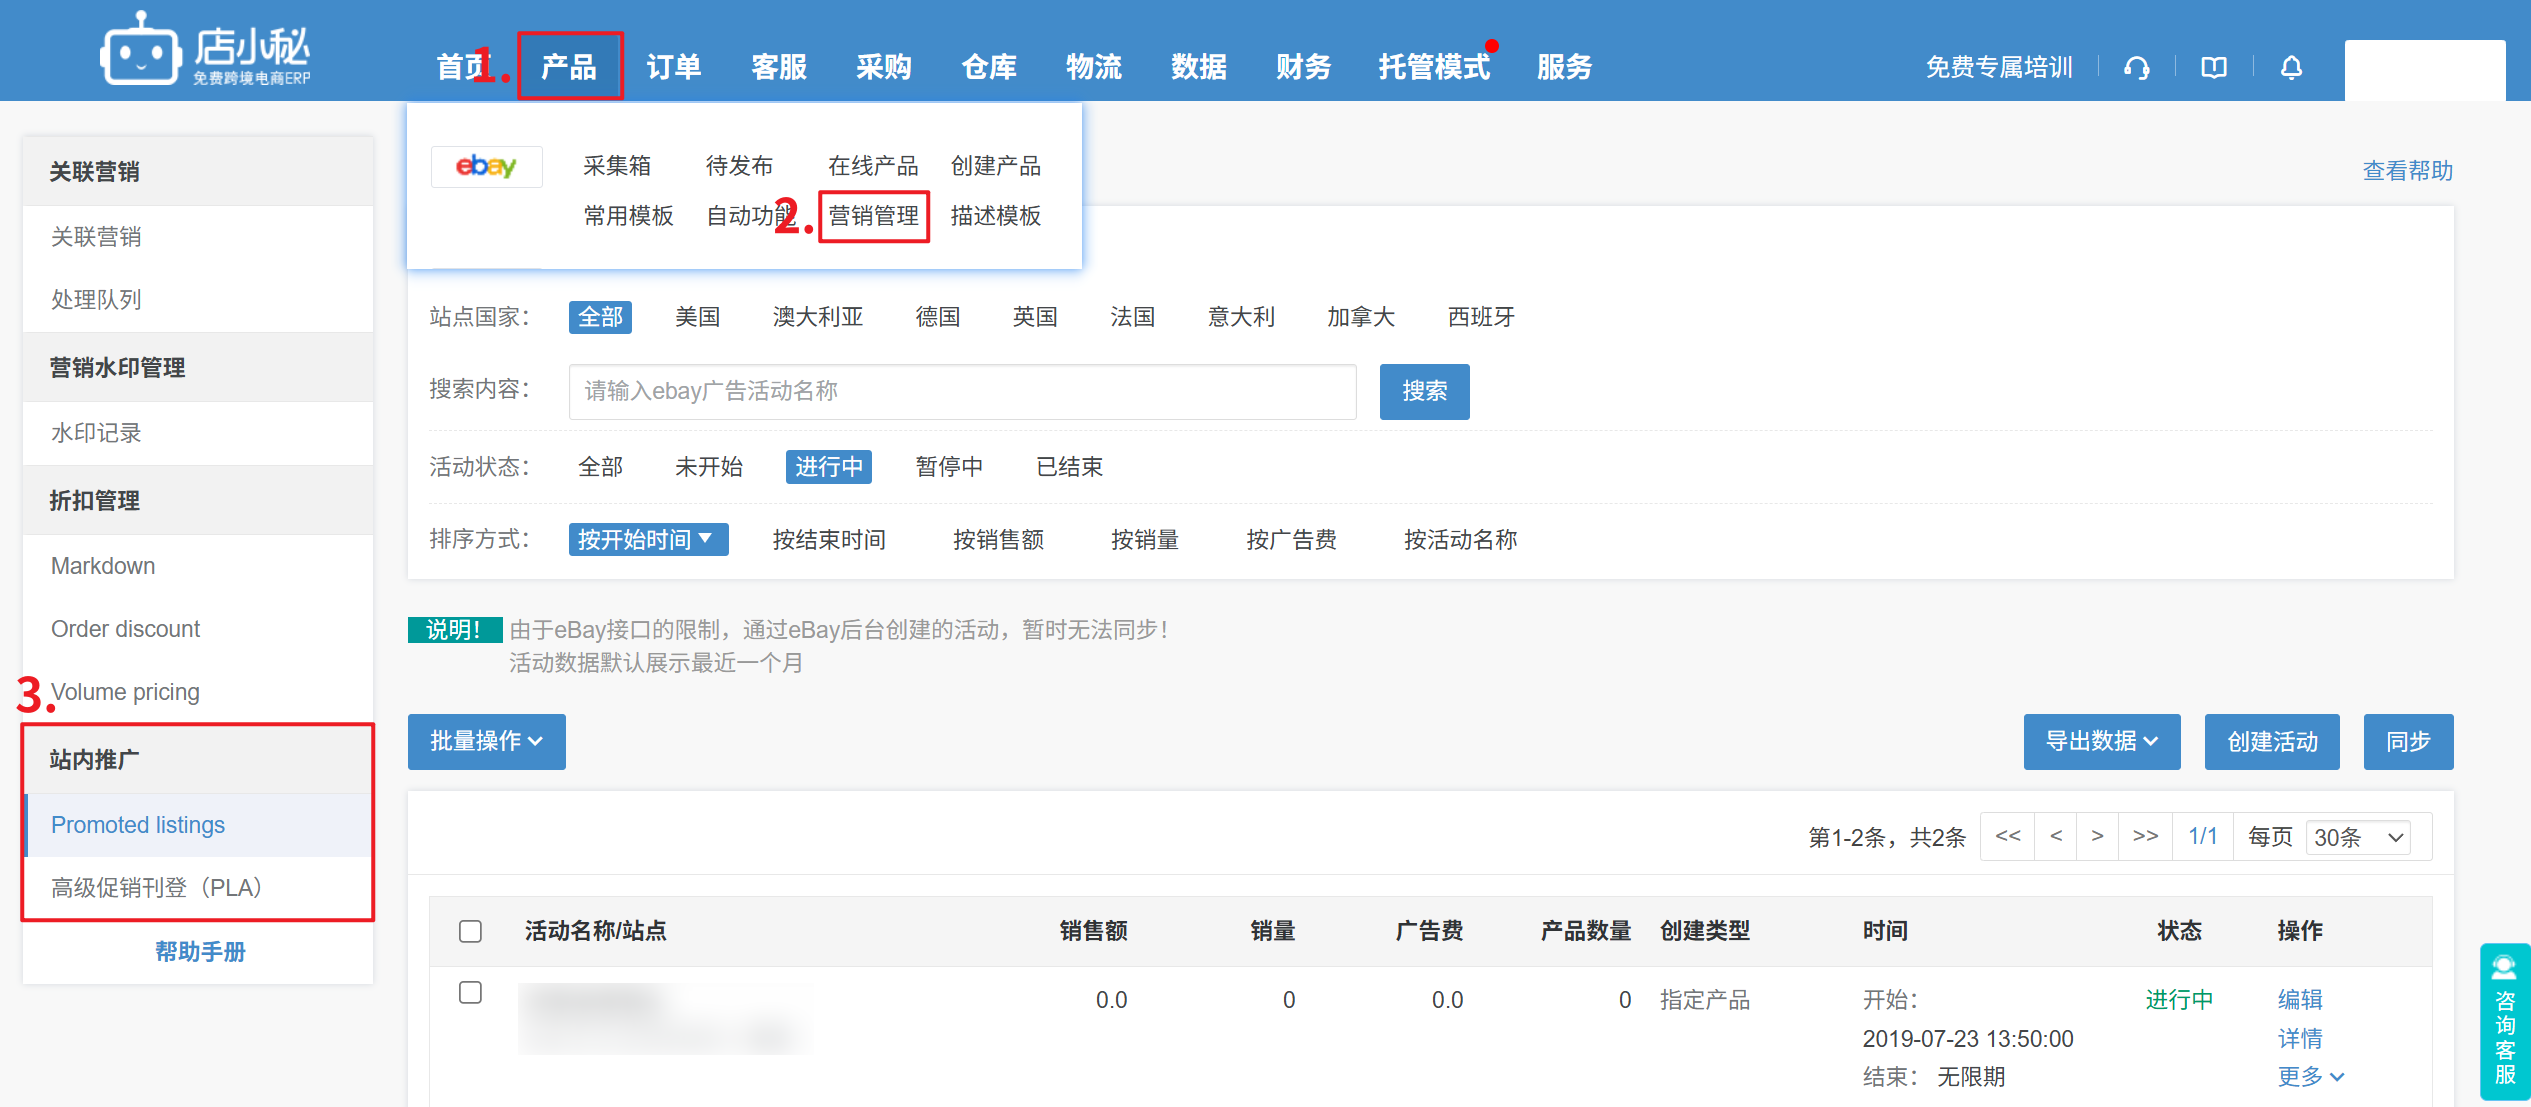2531x1107 pixels.
Task: Go to last page of results
Action: click(x=2145, y=836)
